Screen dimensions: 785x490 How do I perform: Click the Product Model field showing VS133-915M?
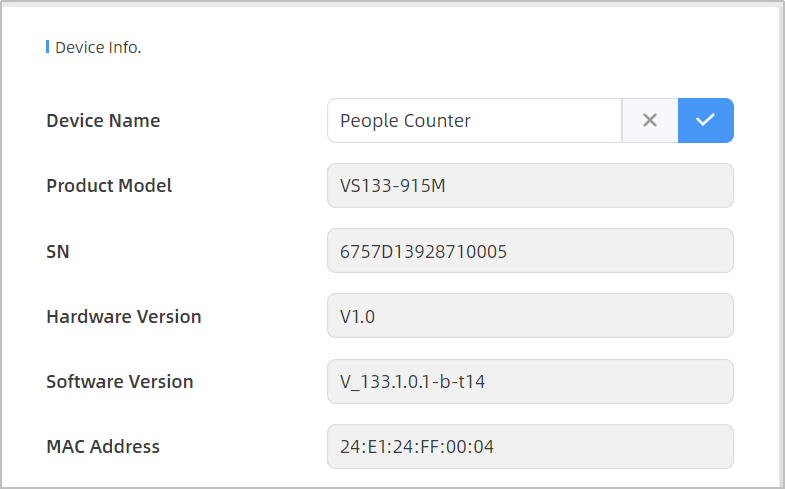[x=530, y=186]
